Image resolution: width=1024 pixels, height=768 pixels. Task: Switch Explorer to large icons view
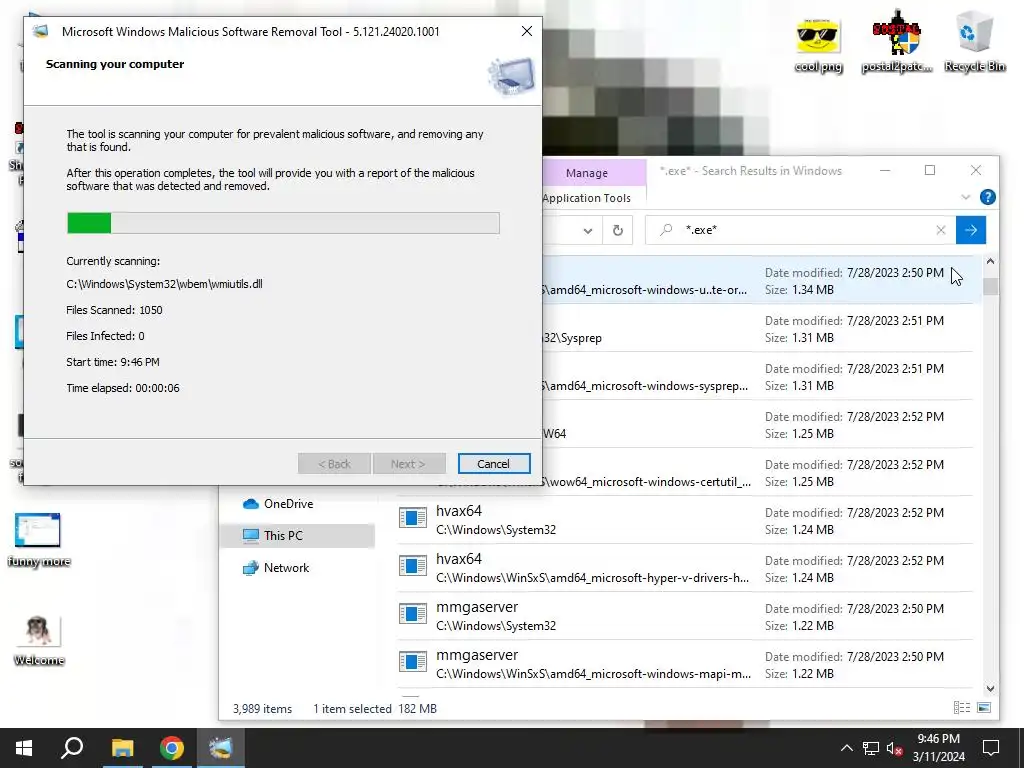pos(984,707)
